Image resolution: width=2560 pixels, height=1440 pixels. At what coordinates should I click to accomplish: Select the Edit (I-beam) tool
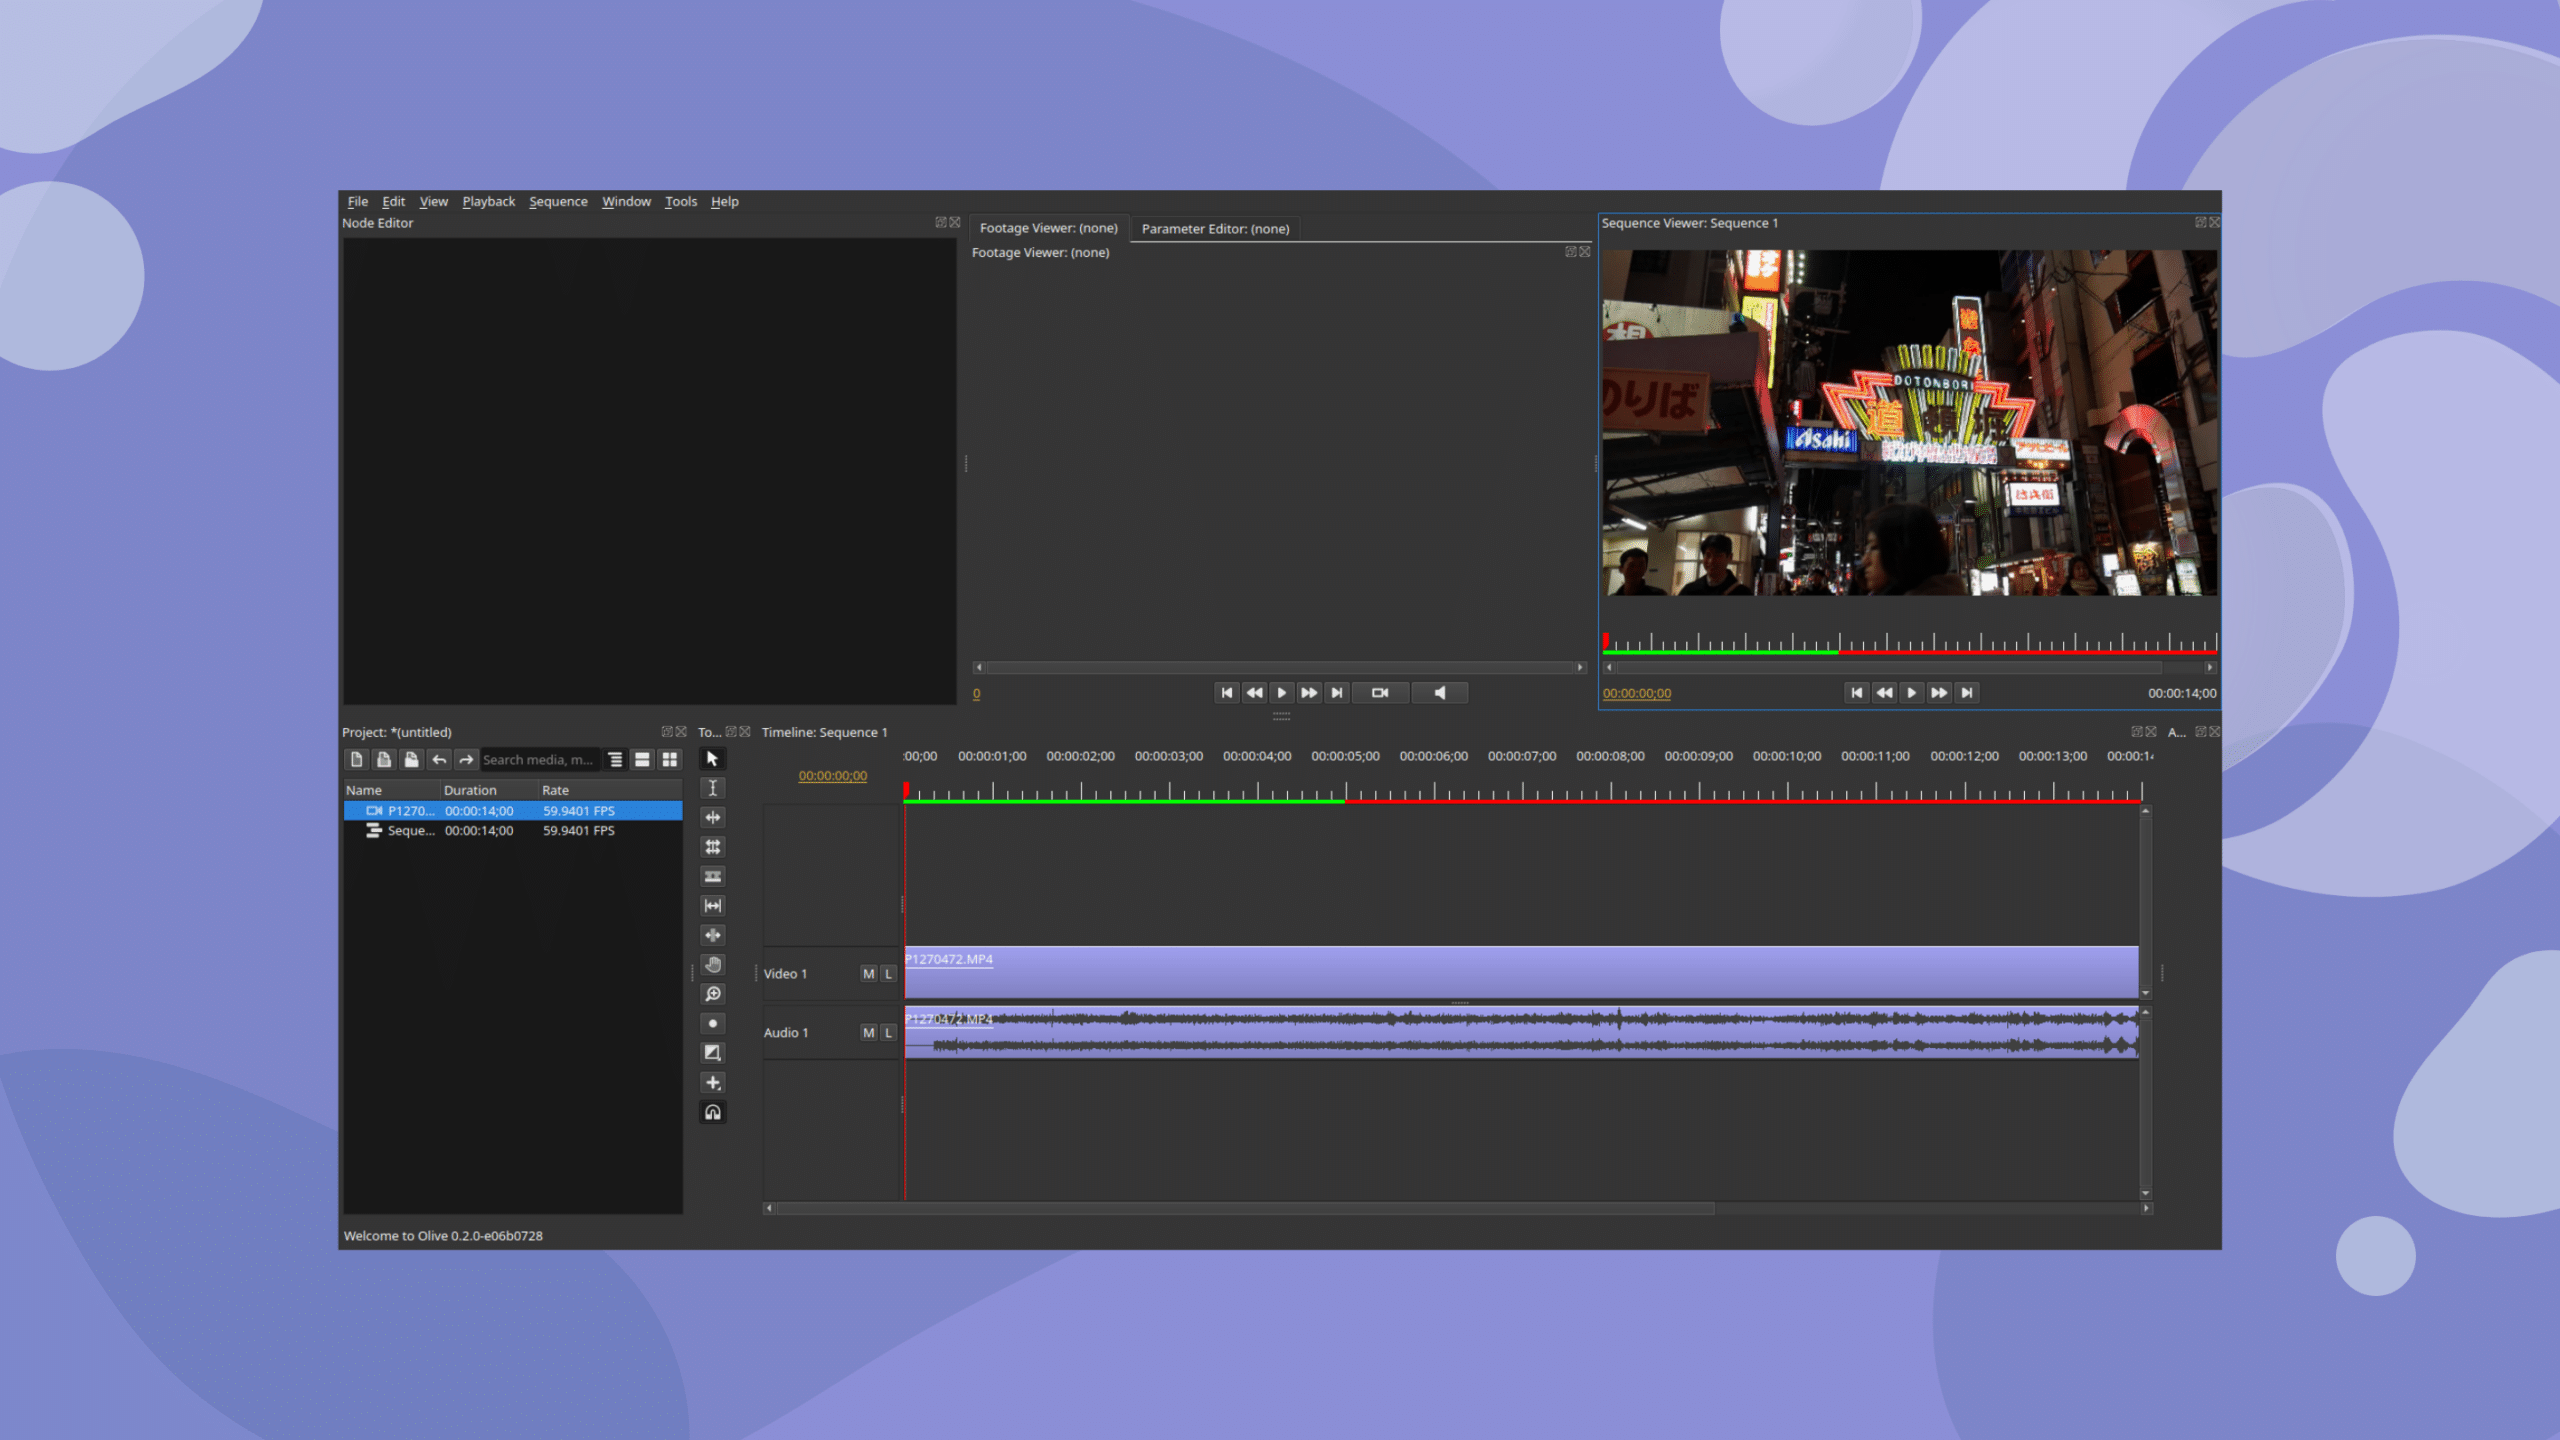[712, 788]
